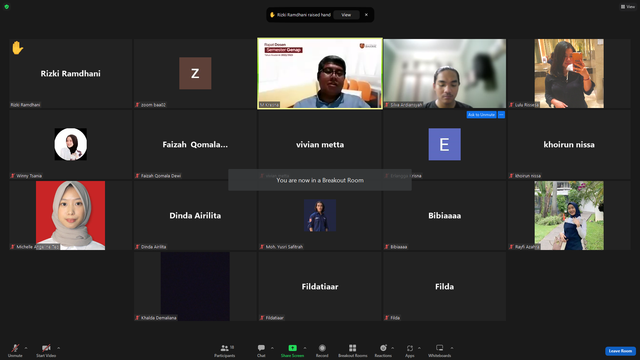The height and width of the screenshot is (360, 640).
Task: Select Khalda Demaliana's dark video tile
Action: click(x=195, y=287)
